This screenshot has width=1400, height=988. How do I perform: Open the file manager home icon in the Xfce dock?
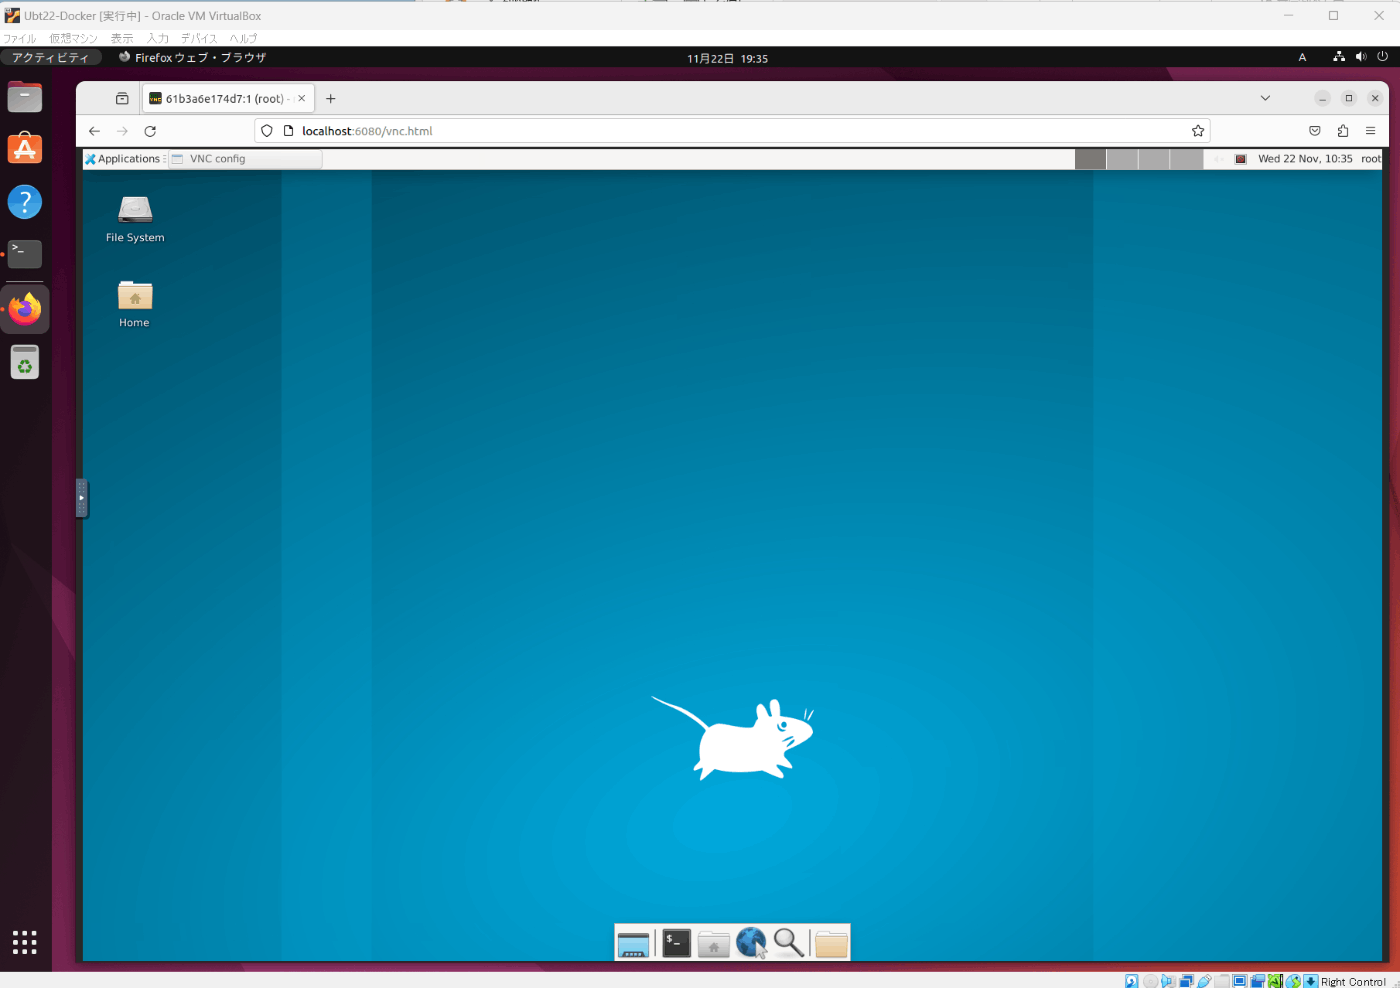pos(713,943)
